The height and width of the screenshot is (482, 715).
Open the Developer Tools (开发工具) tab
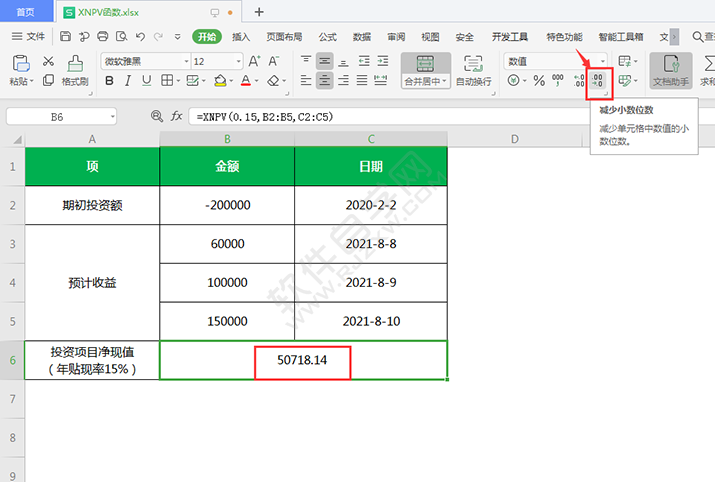click(509, 36)
